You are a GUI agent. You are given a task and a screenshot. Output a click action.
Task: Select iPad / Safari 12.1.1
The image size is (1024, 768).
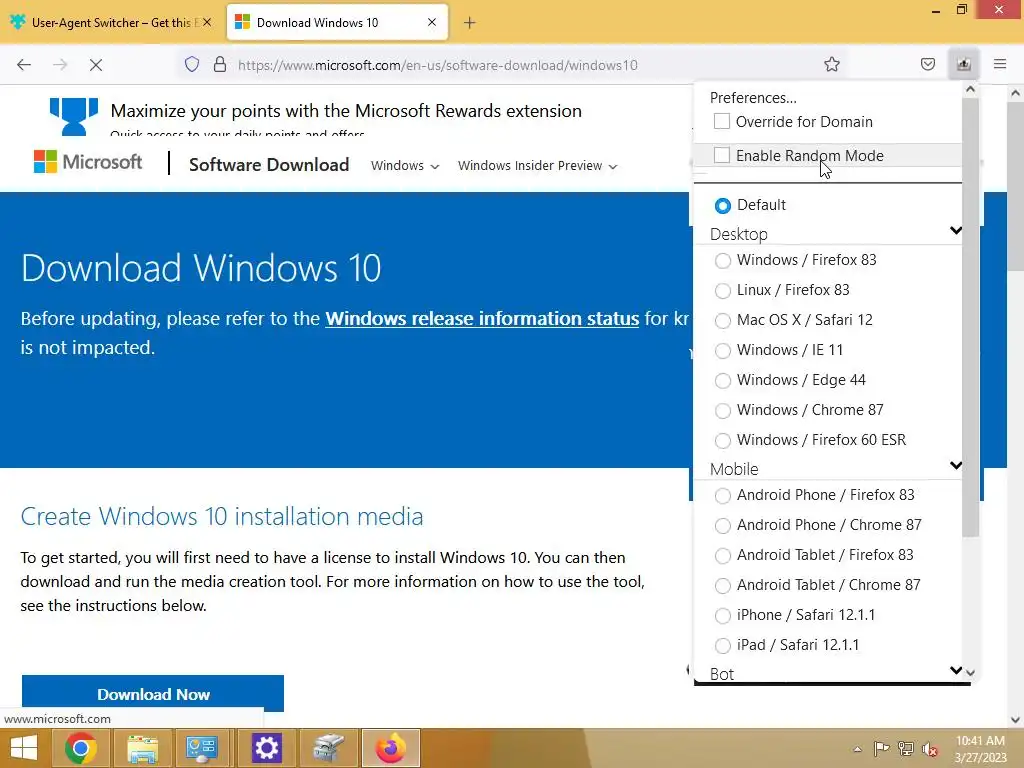[722, 646]
